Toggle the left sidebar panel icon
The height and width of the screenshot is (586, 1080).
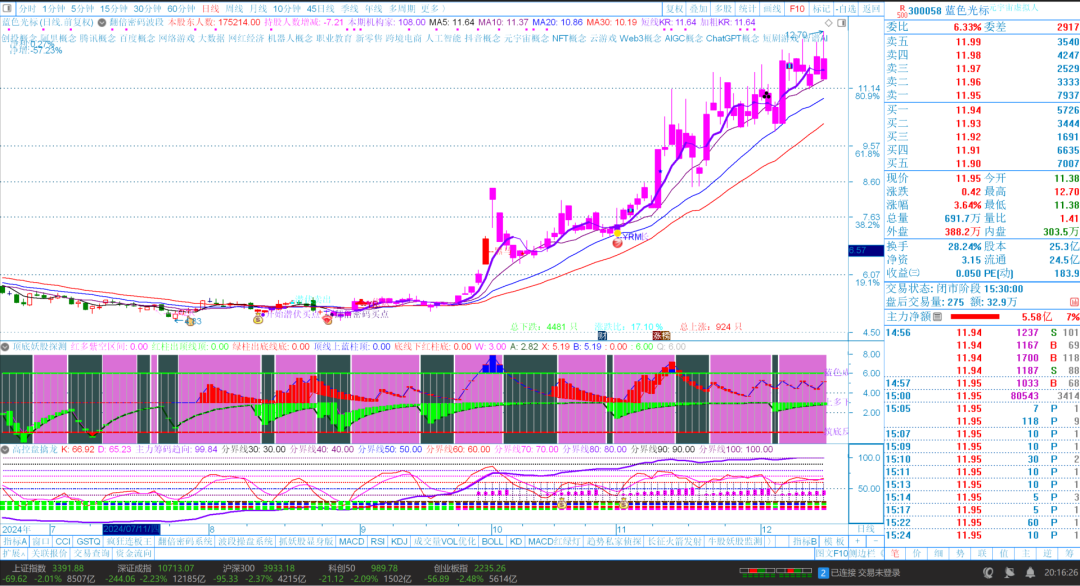(7, 9)
